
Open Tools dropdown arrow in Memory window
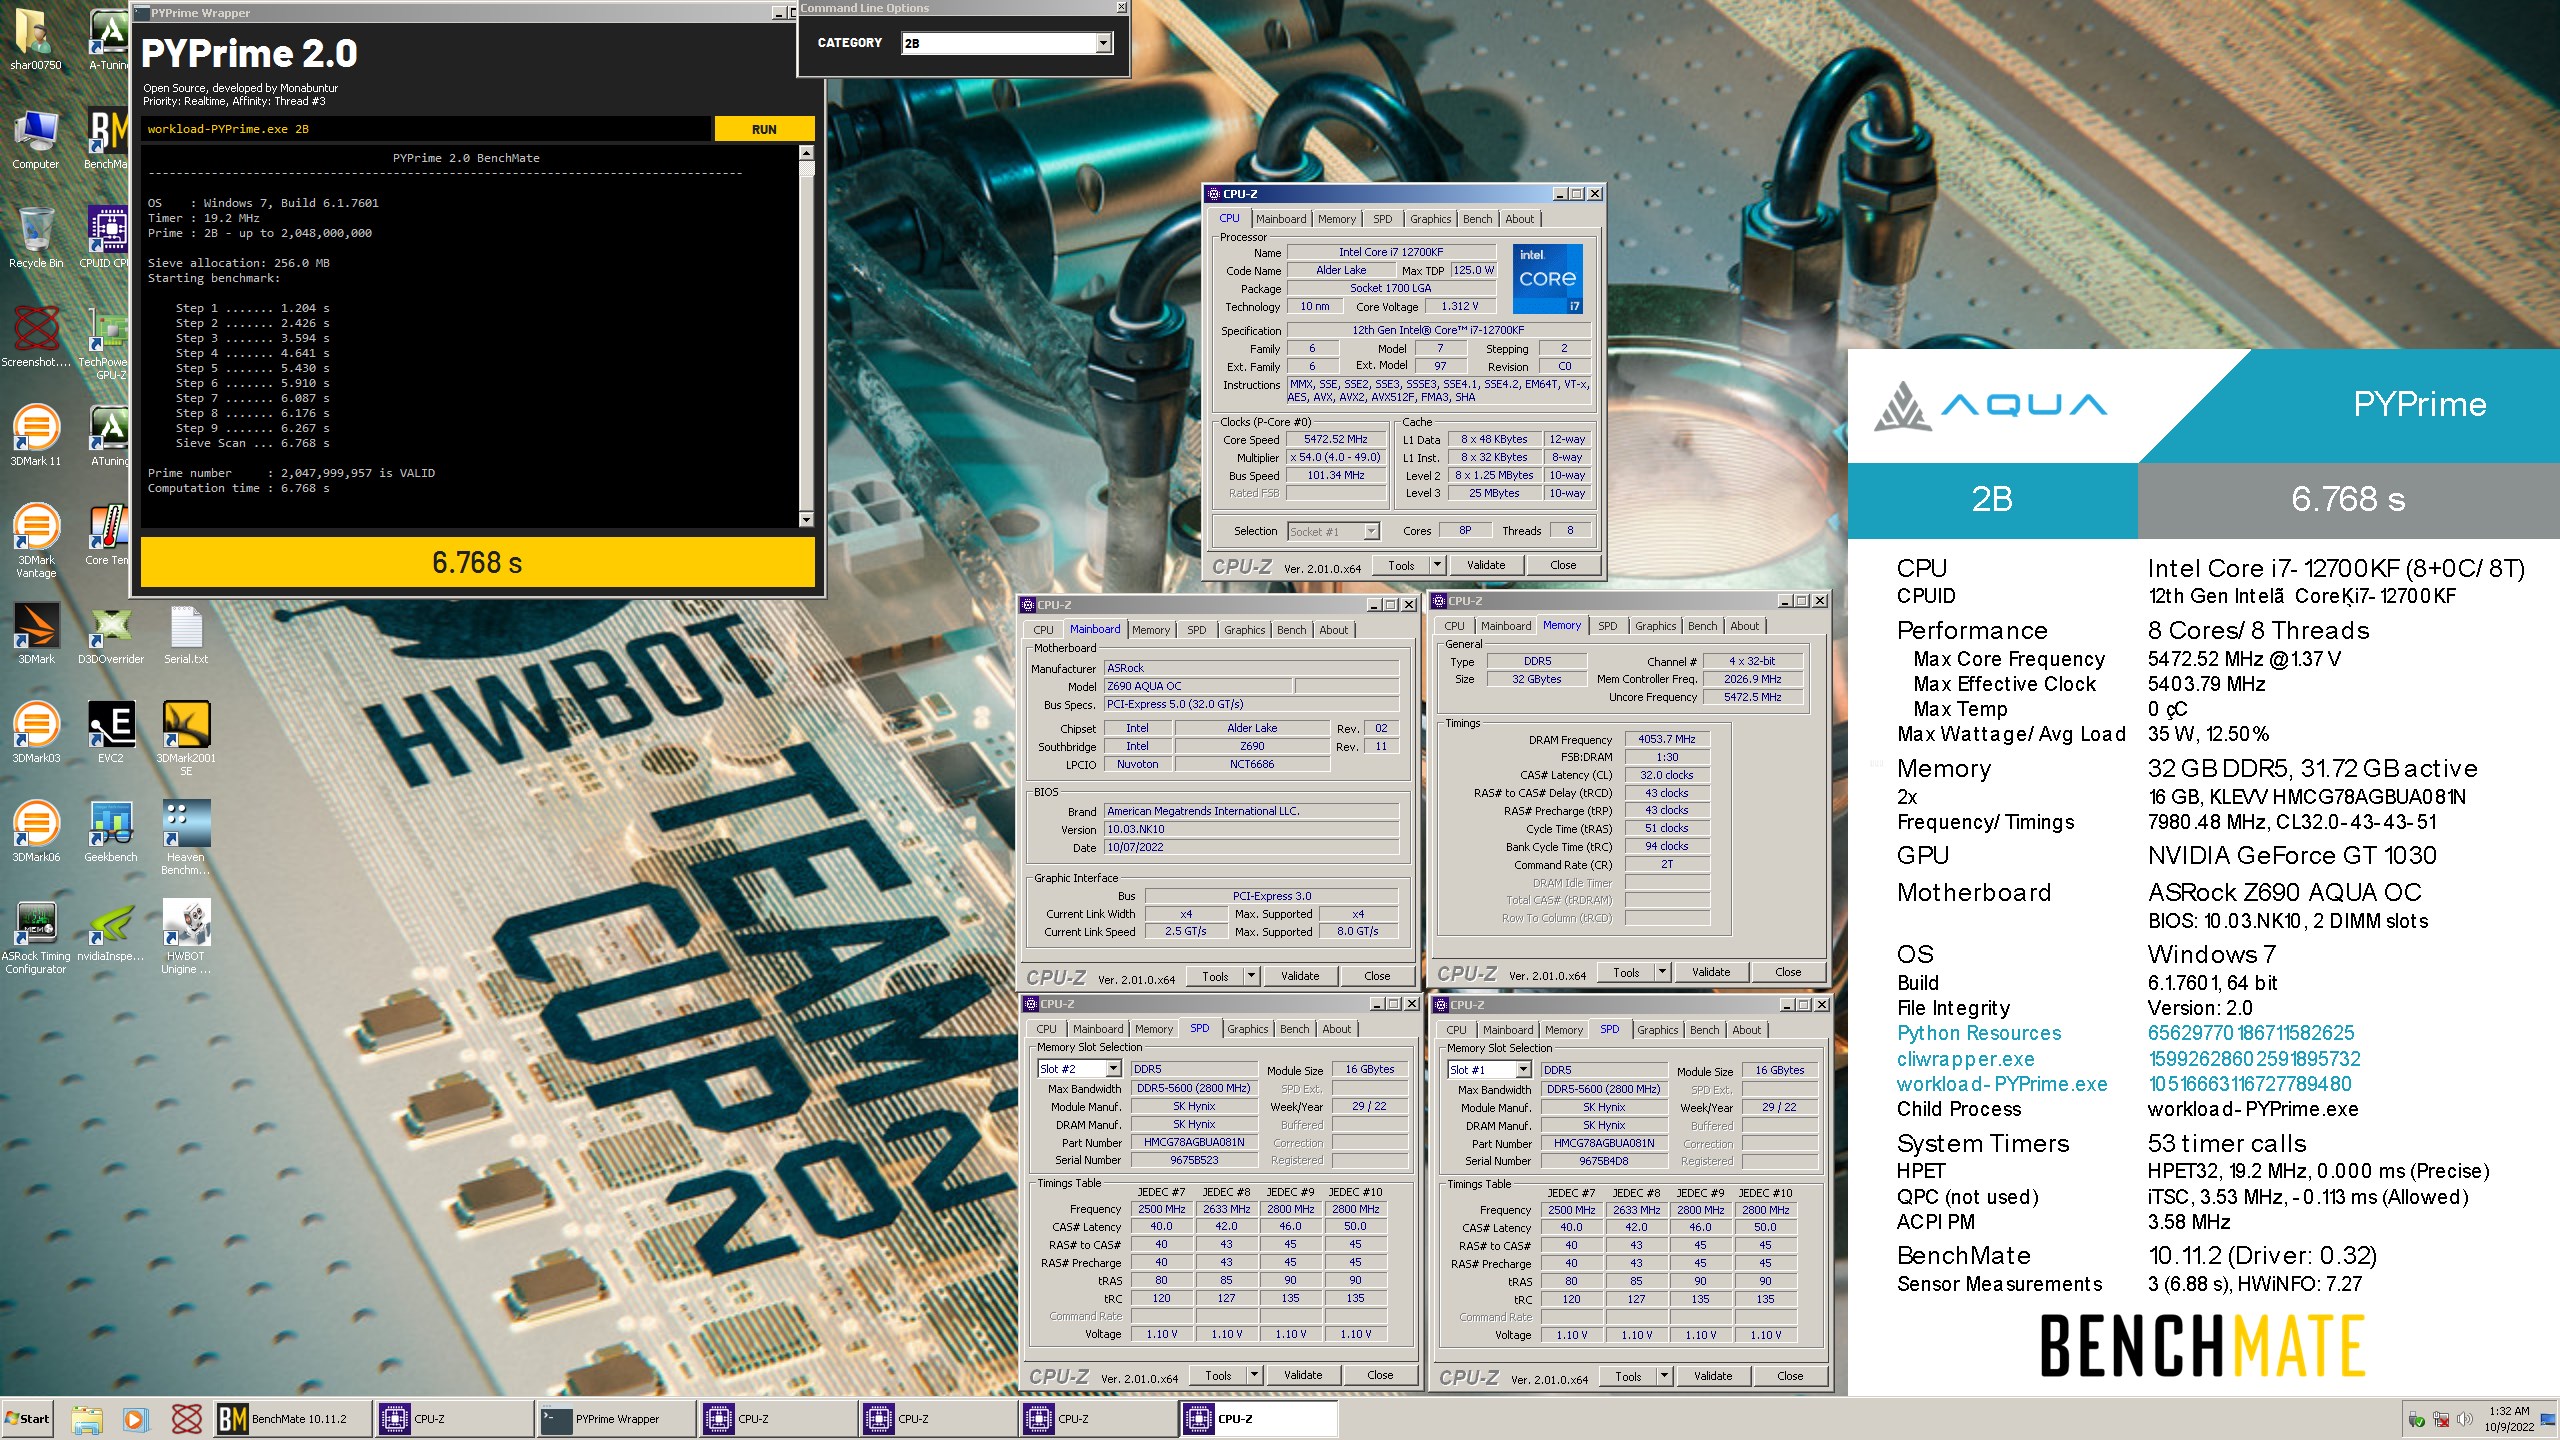1662,972
